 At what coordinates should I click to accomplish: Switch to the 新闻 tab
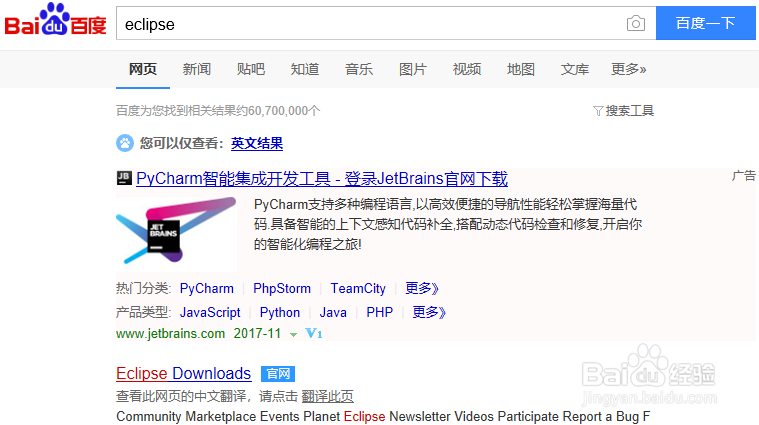click(x=197, y=69)
